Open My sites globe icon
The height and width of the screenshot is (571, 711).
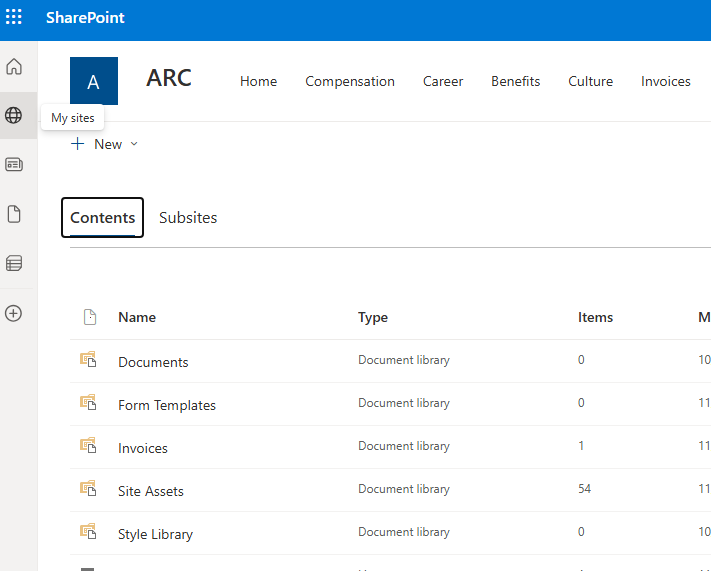click(14, 116)
